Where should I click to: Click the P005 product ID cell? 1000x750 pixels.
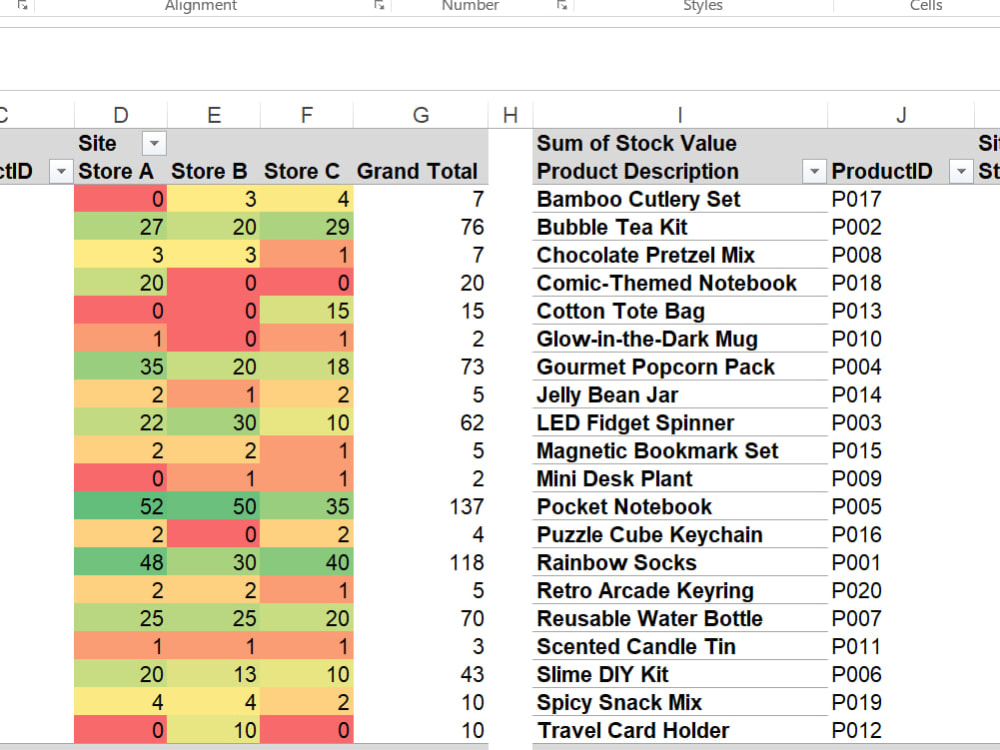click(901, 507)
